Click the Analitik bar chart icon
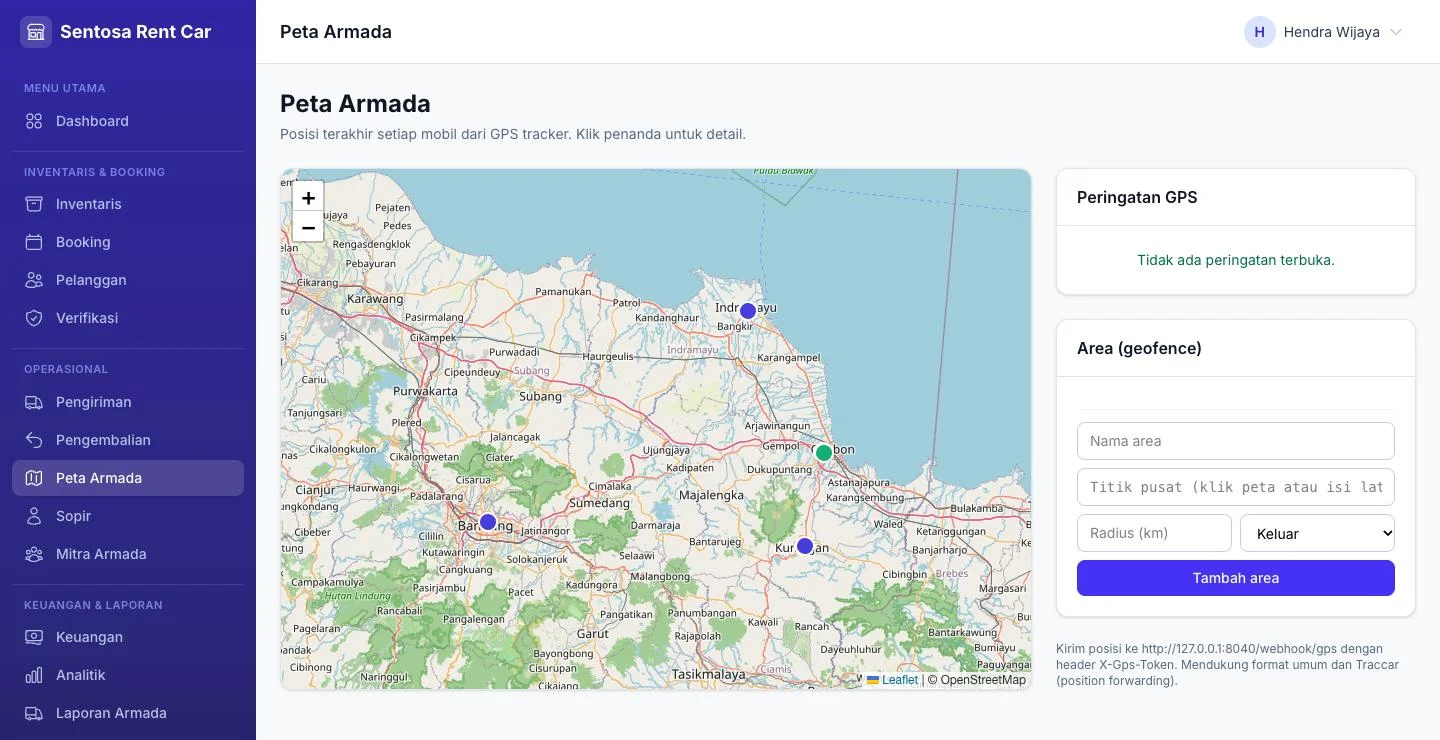The width and height of the screenshot is (1440, 740). click(x=34, y=675)
